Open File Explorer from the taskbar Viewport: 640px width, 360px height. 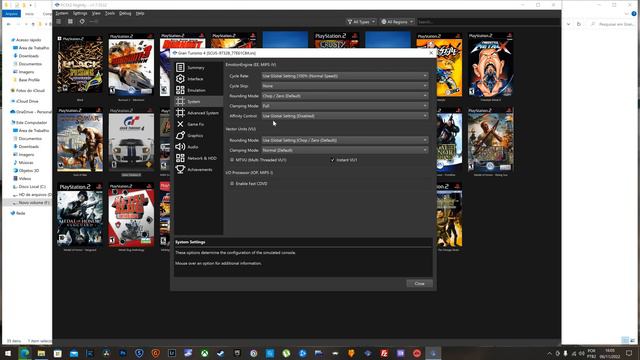point(41,353)
